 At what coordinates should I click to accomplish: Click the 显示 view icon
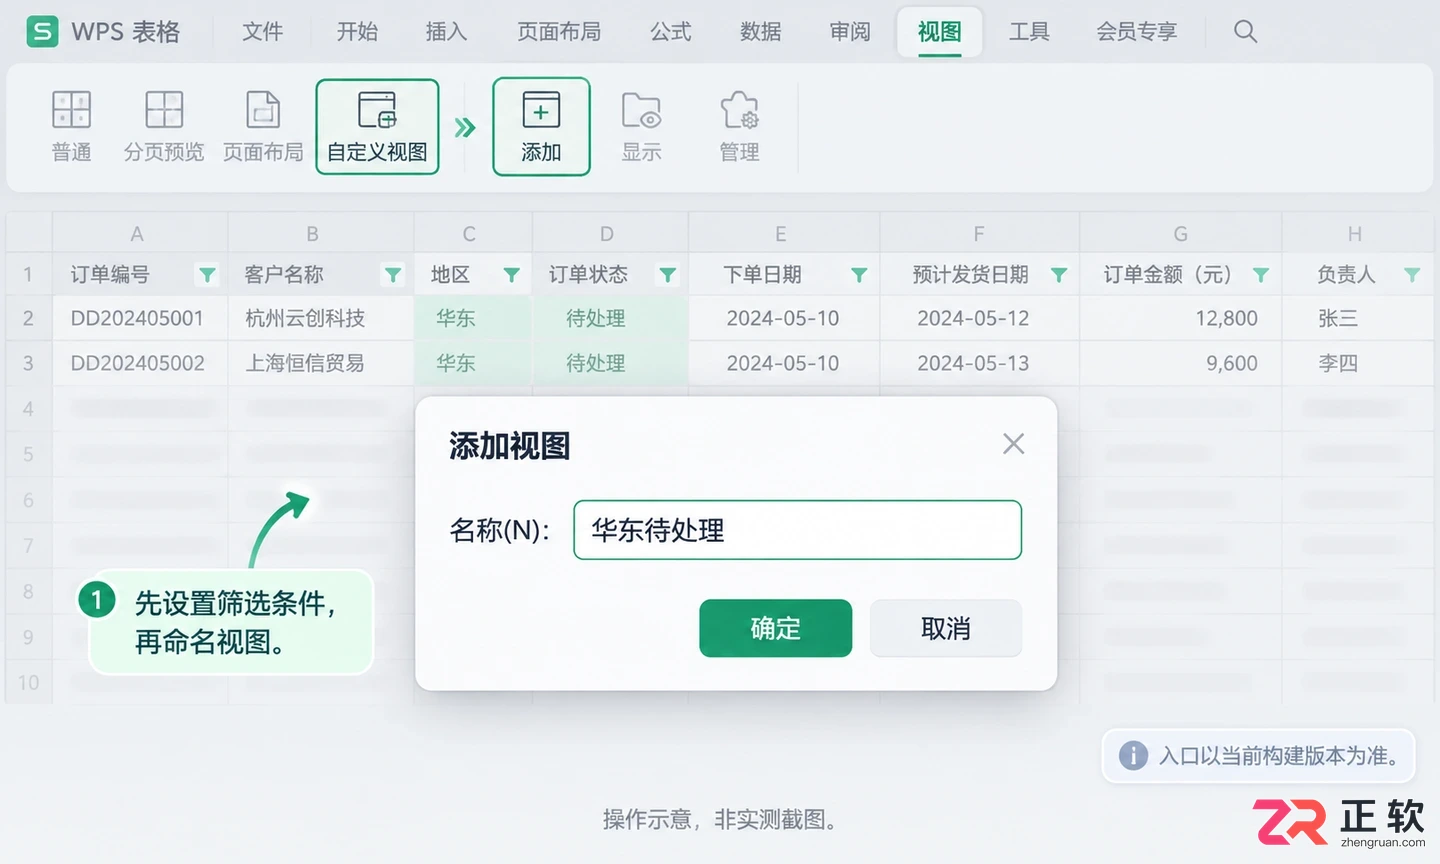coord(641,110)
